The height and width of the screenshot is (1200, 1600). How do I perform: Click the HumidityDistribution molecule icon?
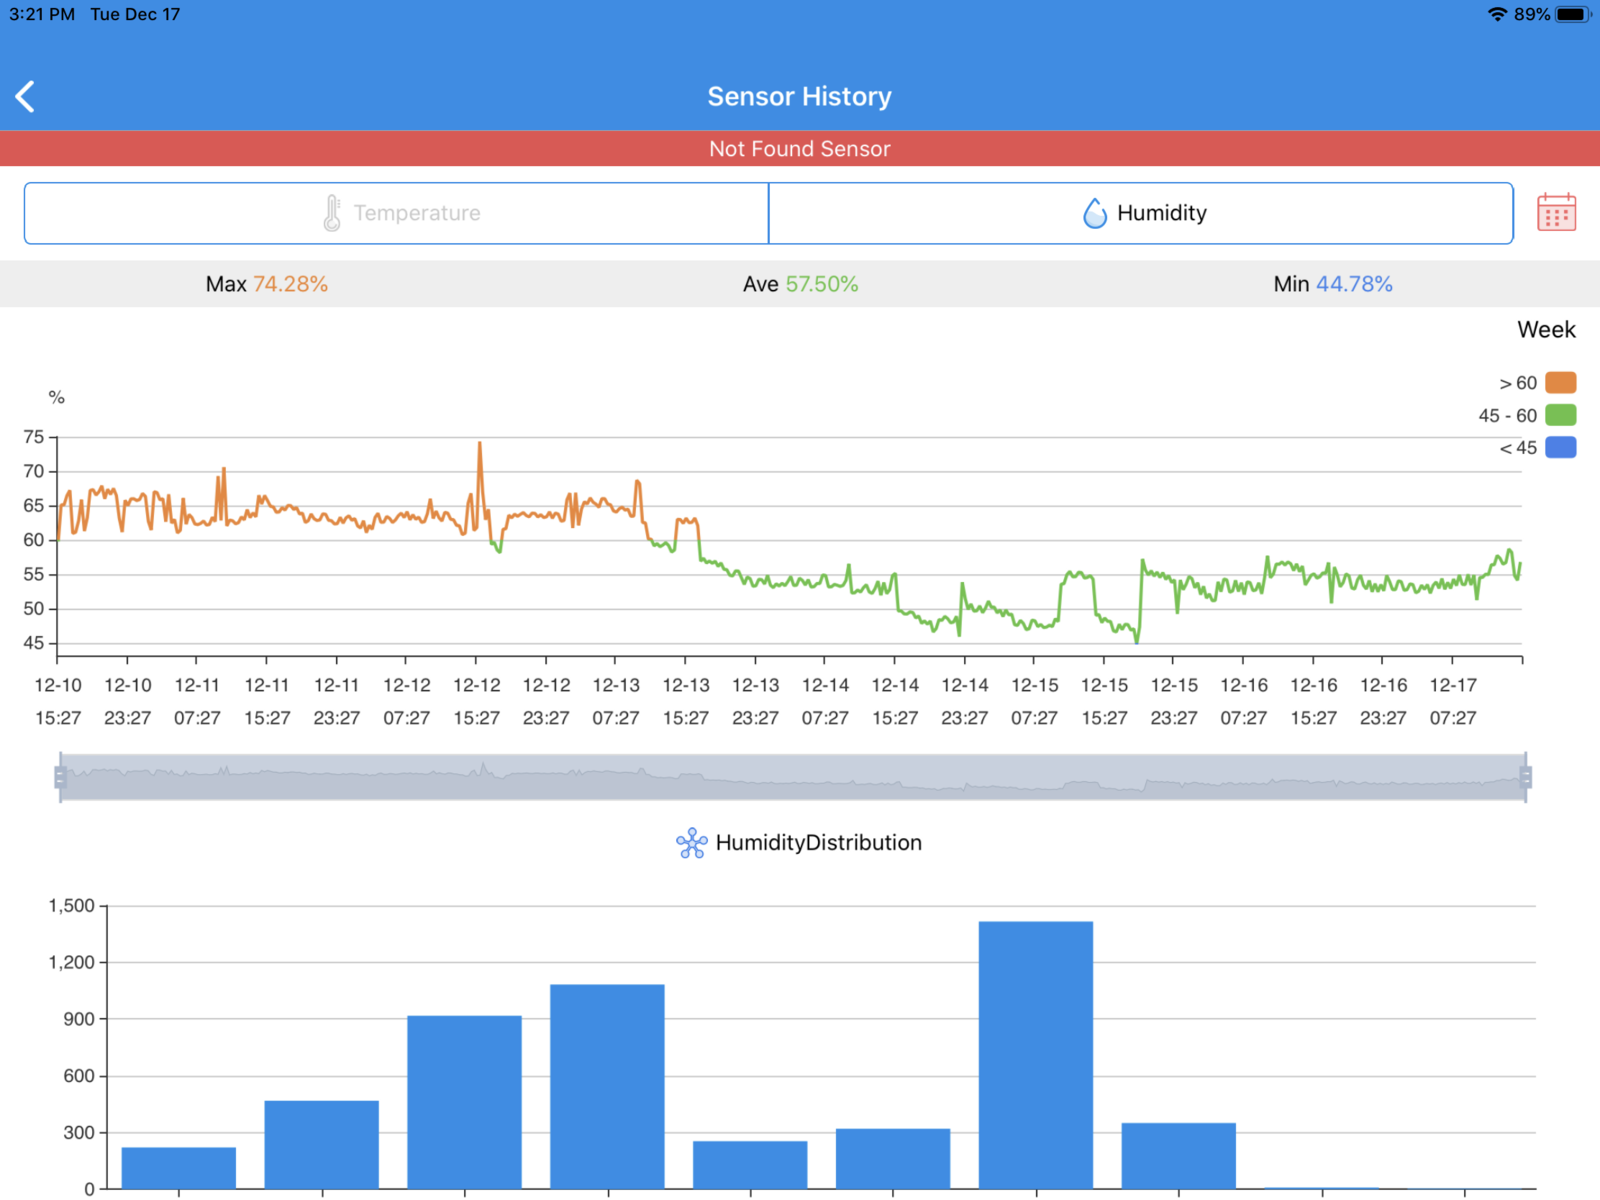[691, 843]
